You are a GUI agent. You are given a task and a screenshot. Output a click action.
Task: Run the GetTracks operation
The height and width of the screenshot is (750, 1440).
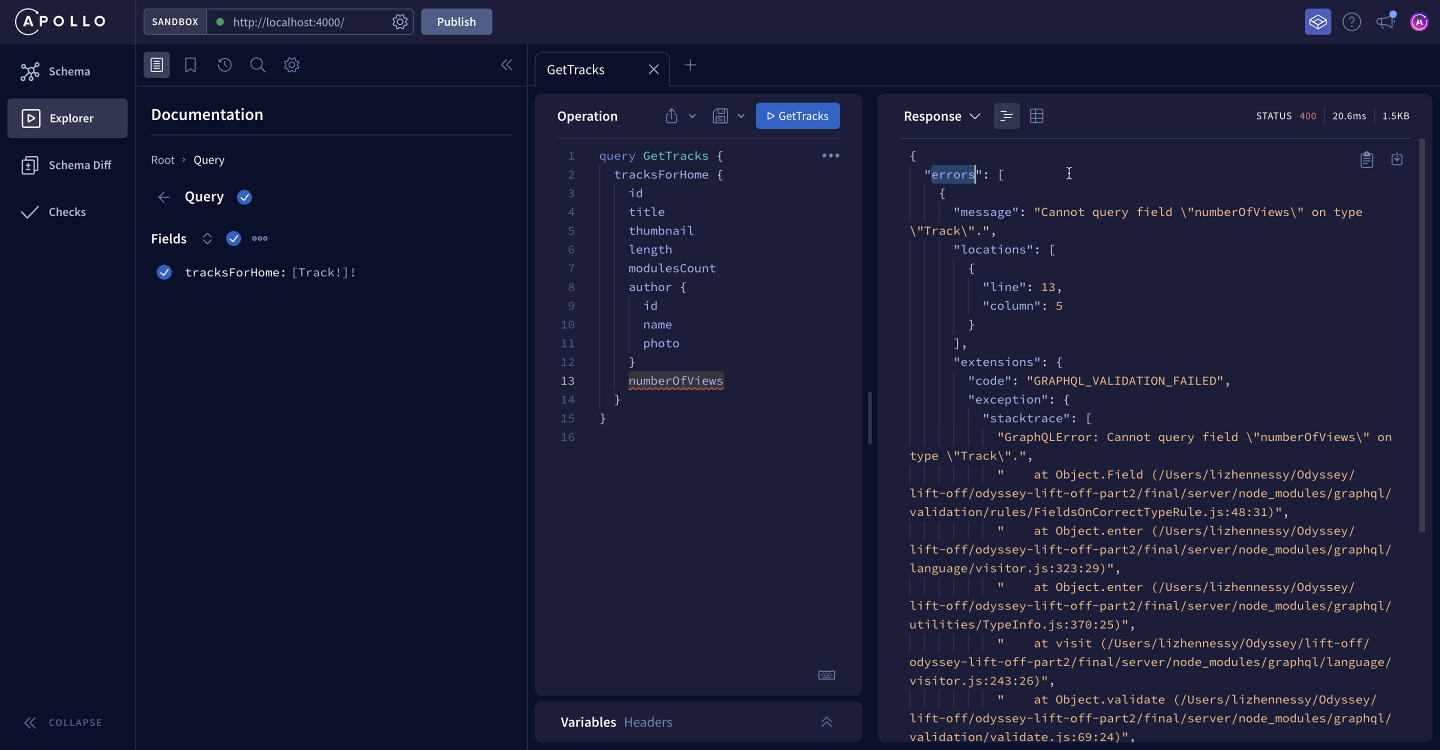coord(798,116)
